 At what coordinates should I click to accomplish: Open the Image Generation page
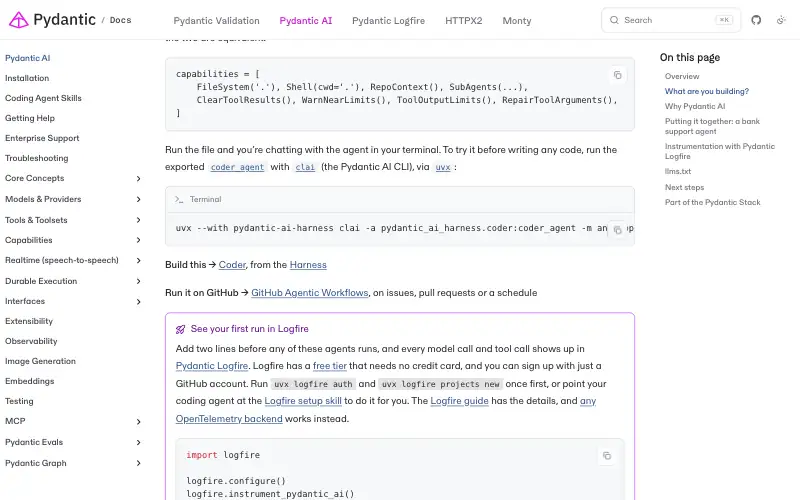click(x=40, y=361)
